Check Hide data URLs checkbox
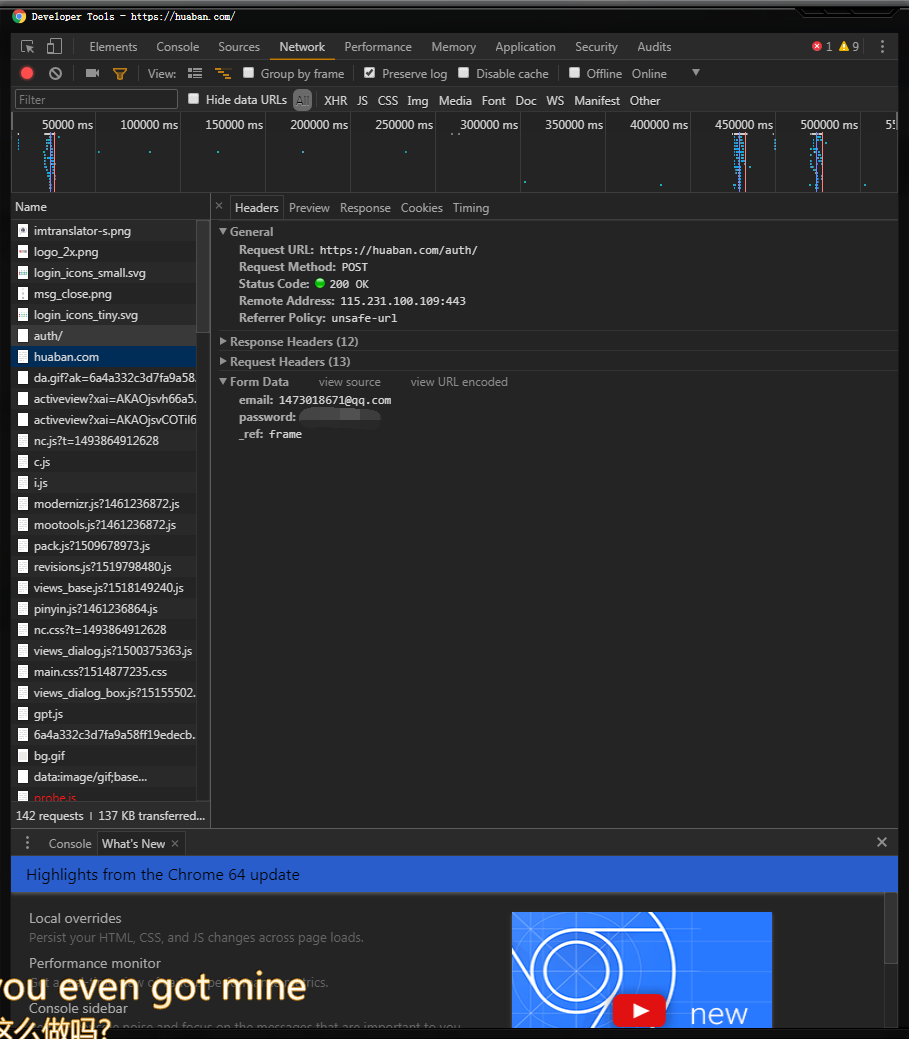909x1039 pixels. pos(193,99)
